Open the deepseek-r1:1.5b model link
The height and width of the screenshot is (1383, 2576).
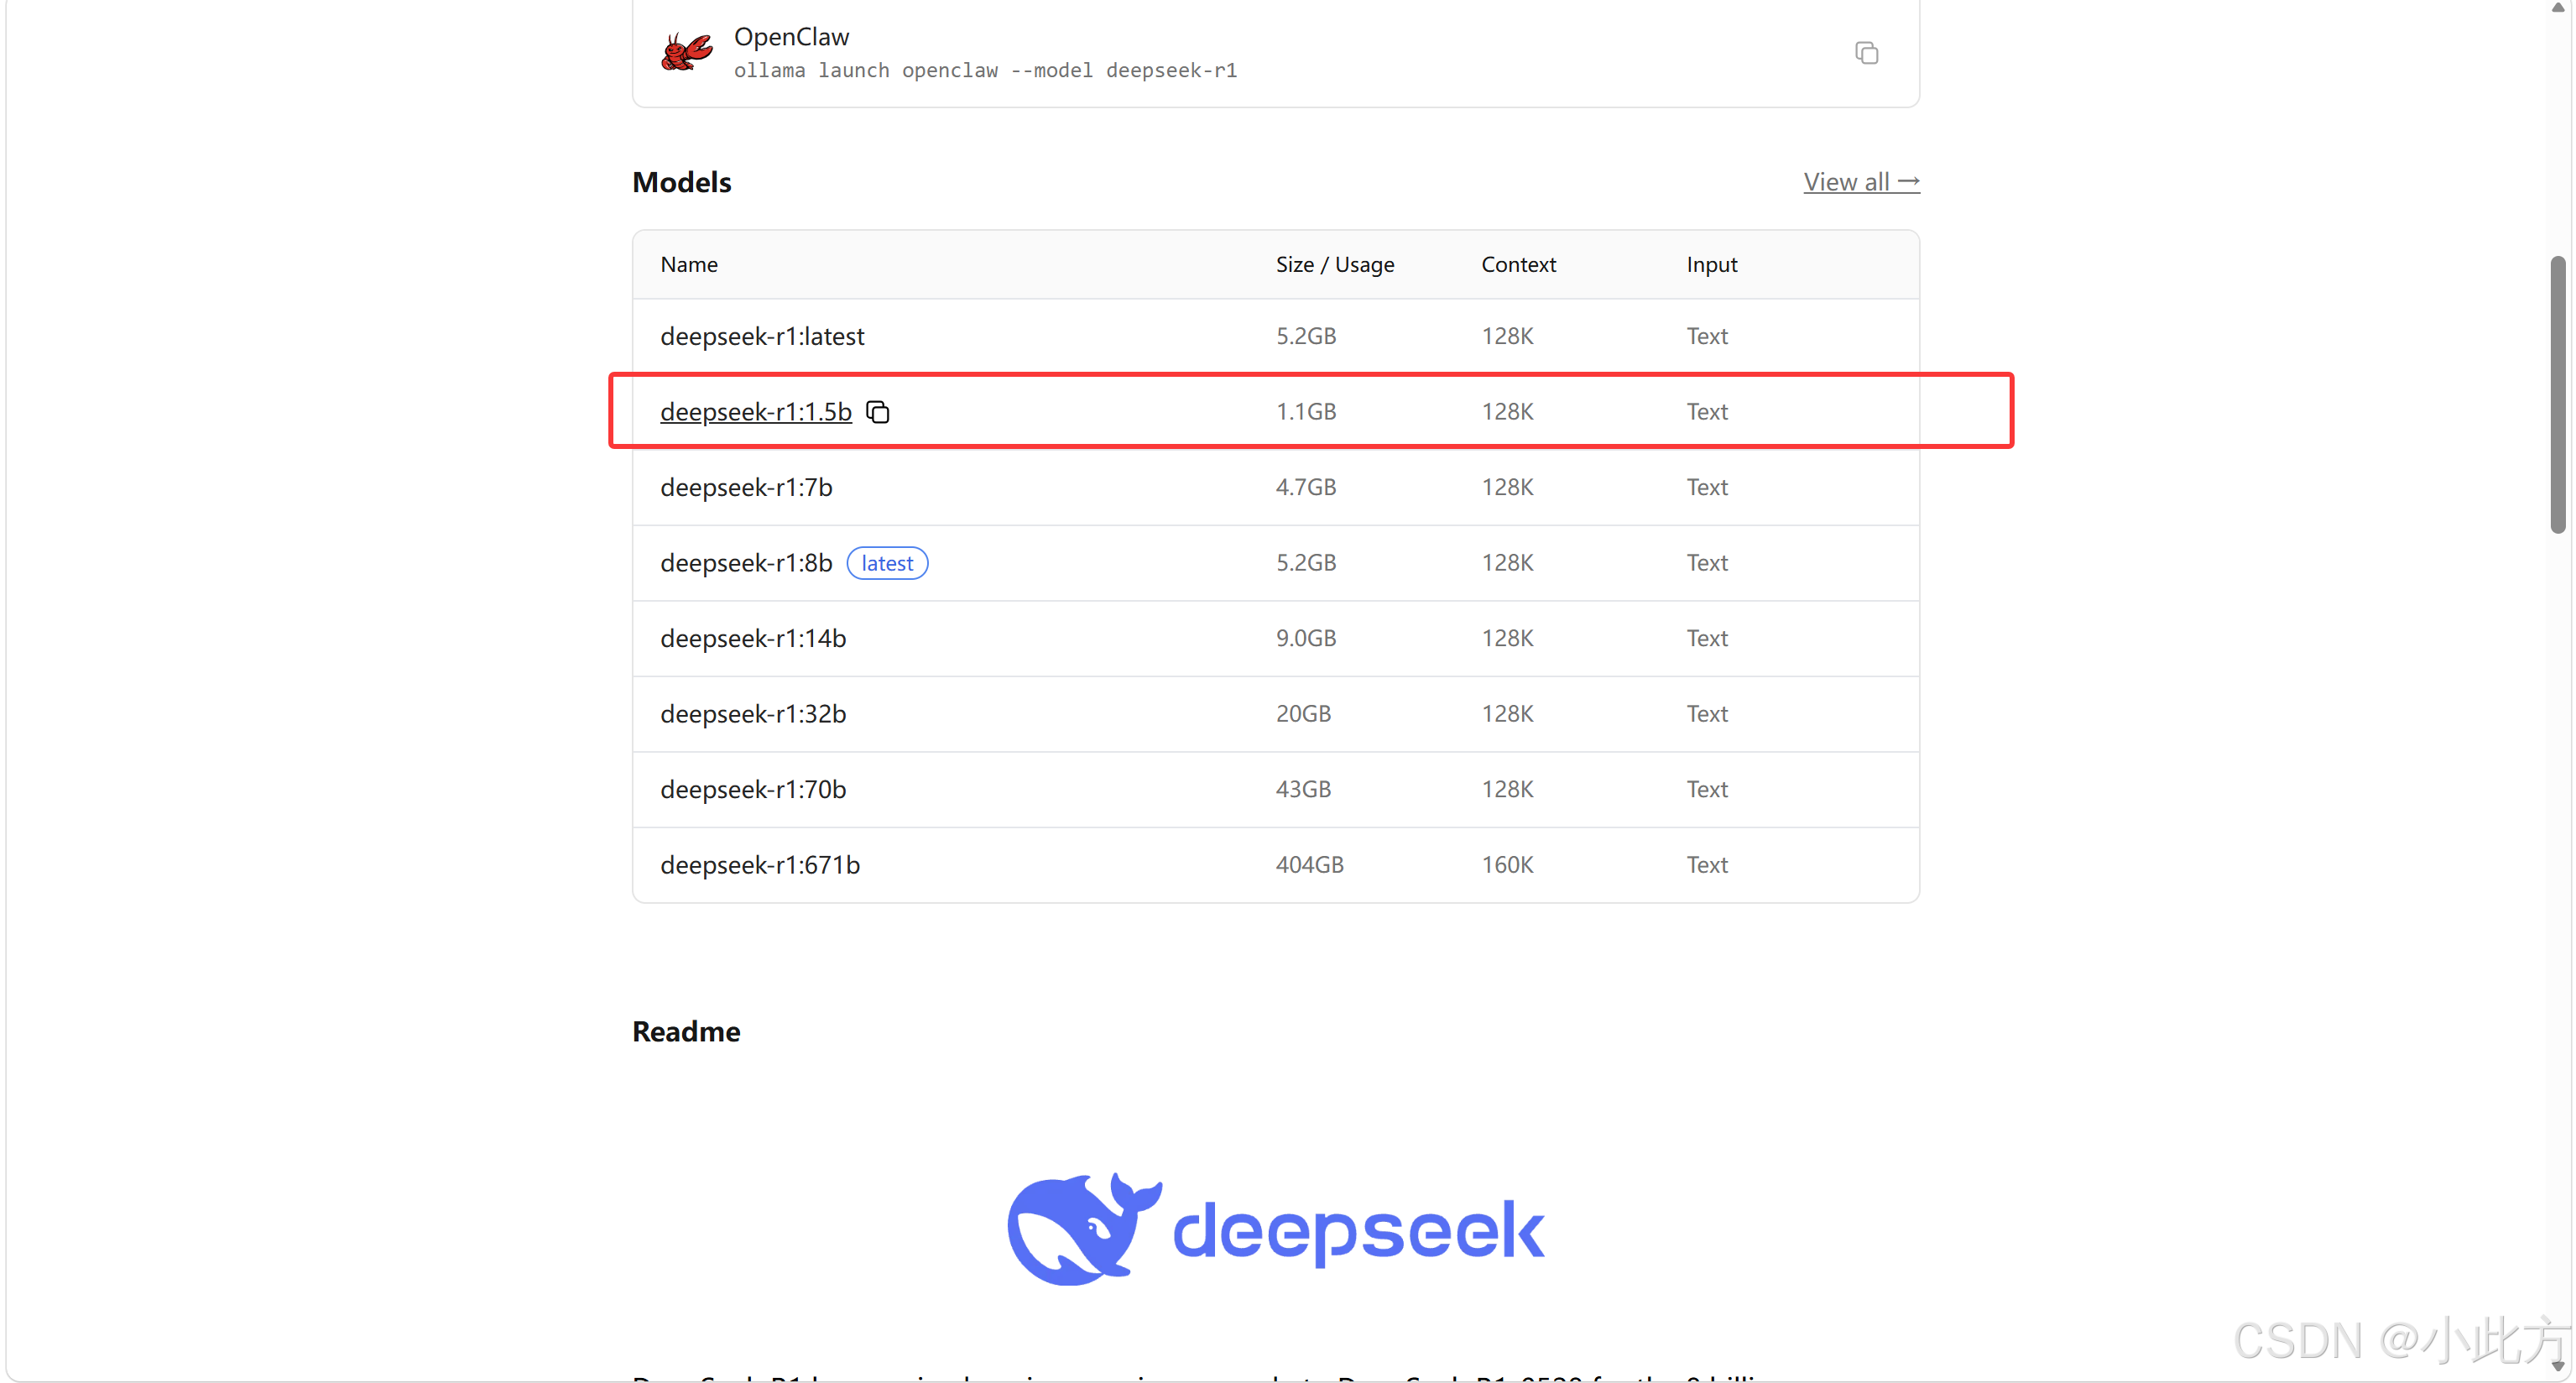(755, 412)
